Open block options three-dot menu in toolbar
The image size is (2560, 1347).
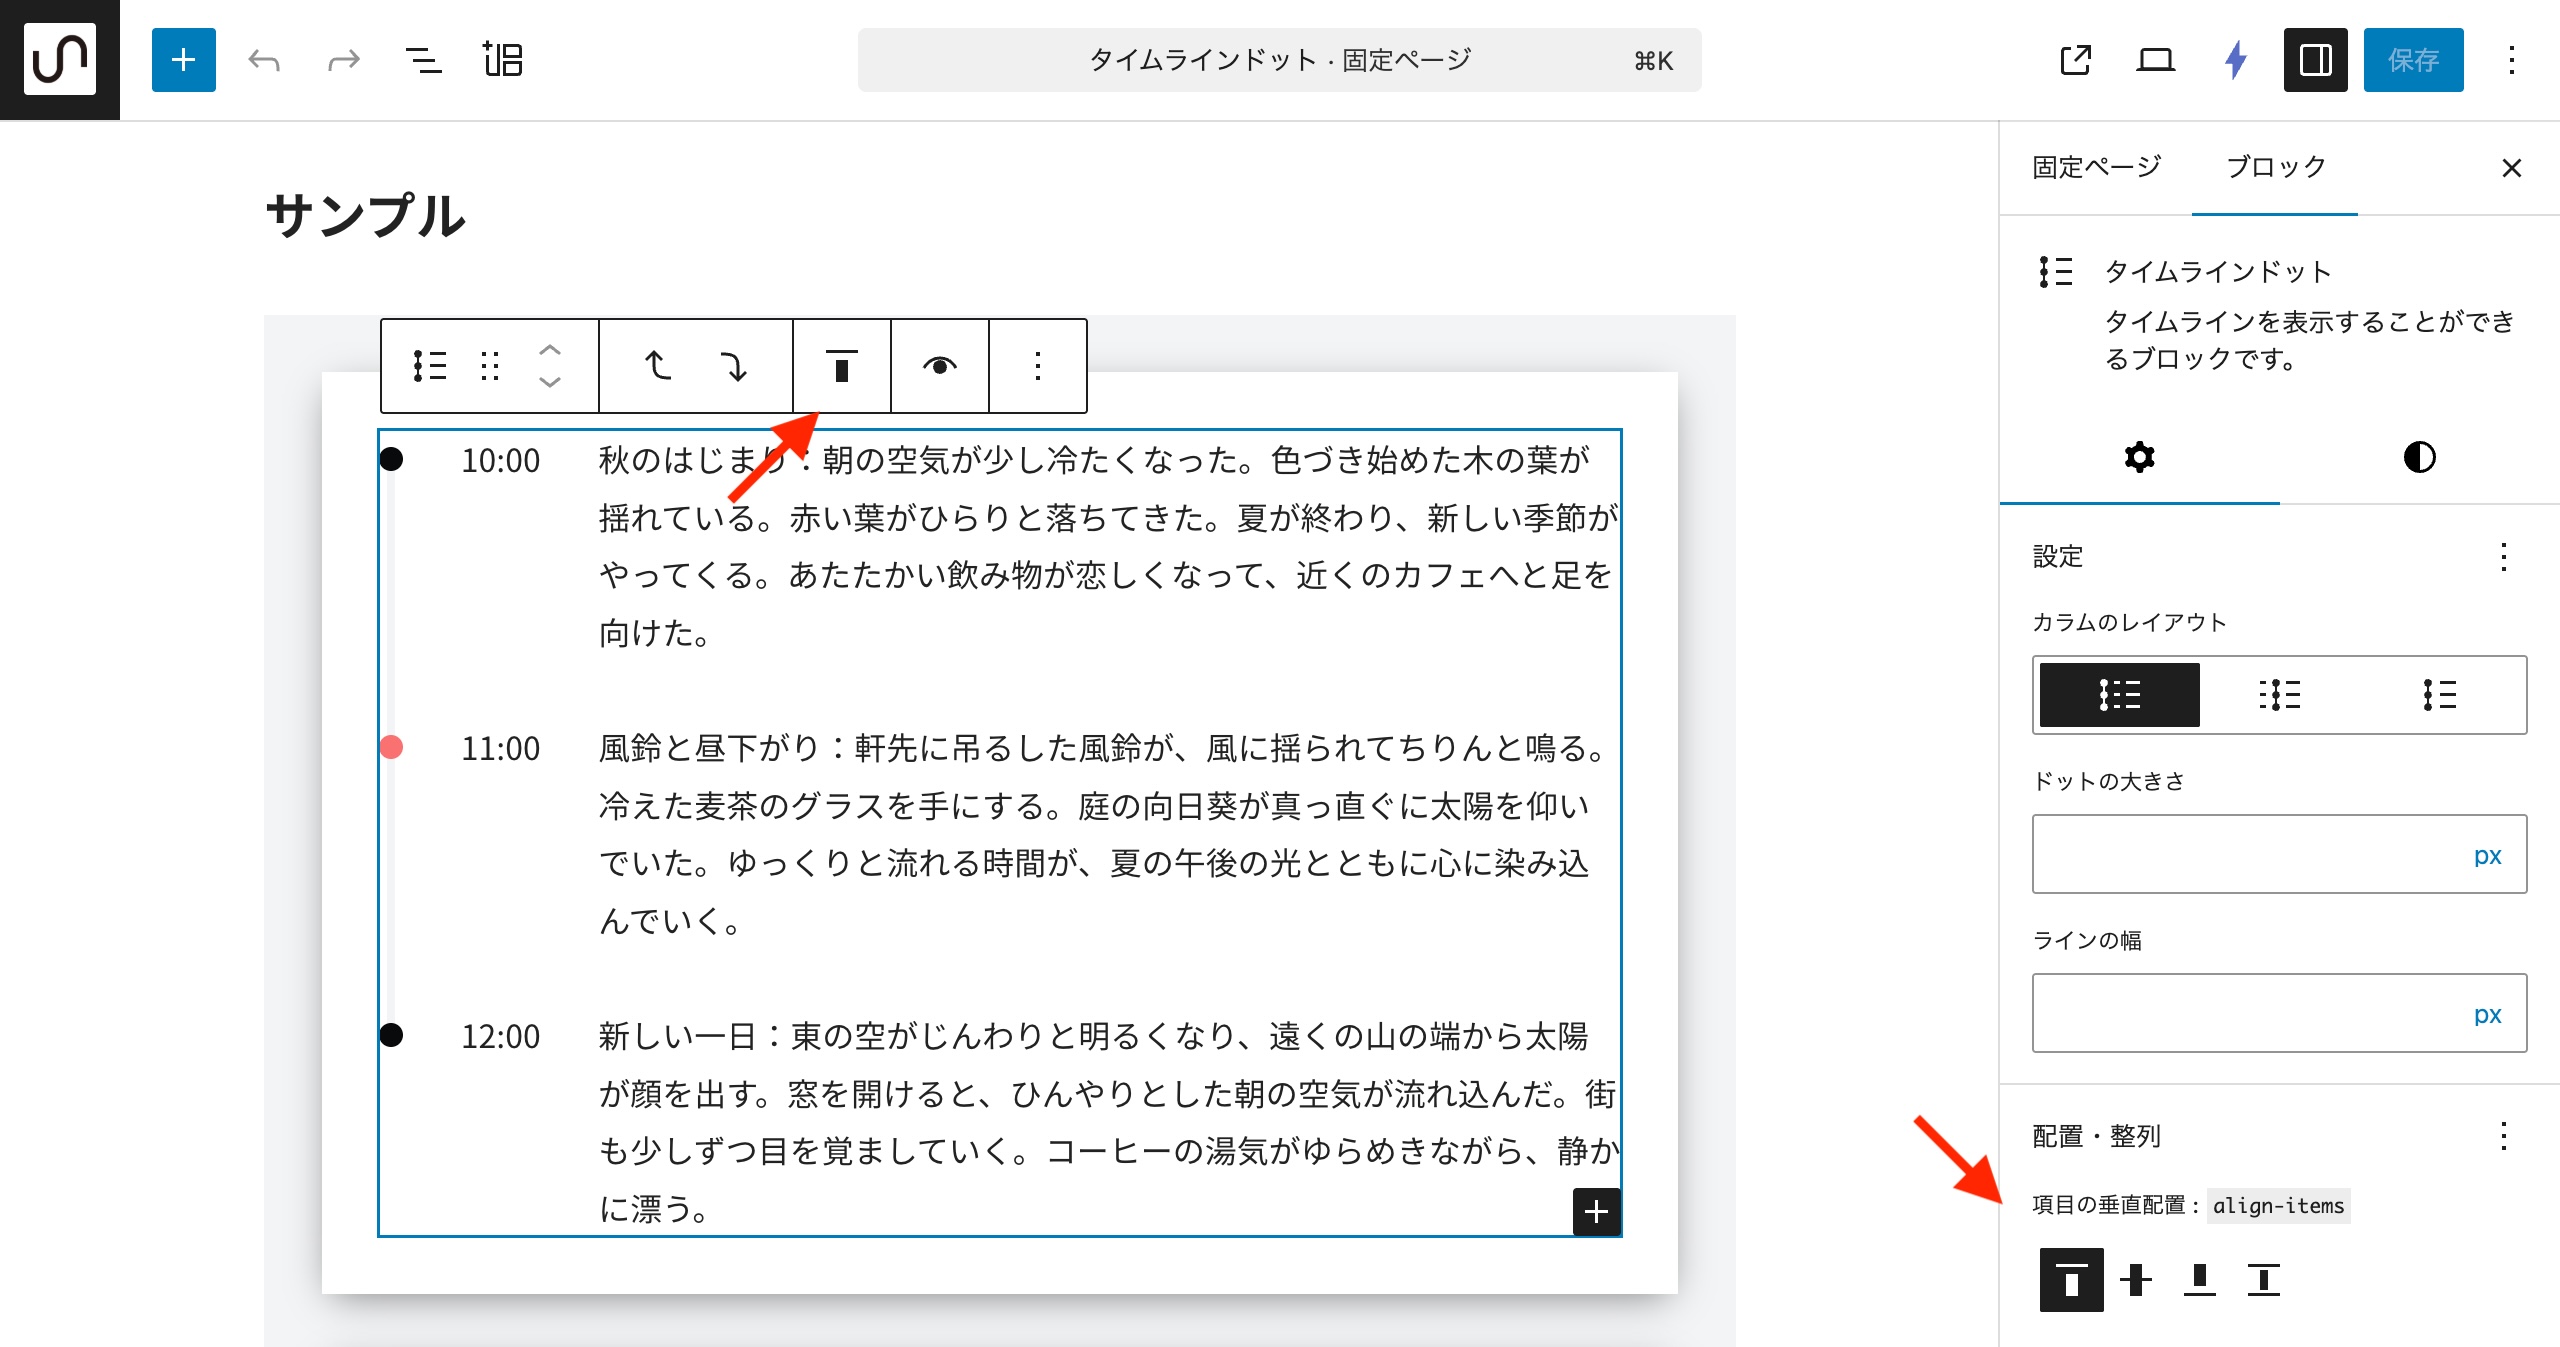pos(1038,366)
